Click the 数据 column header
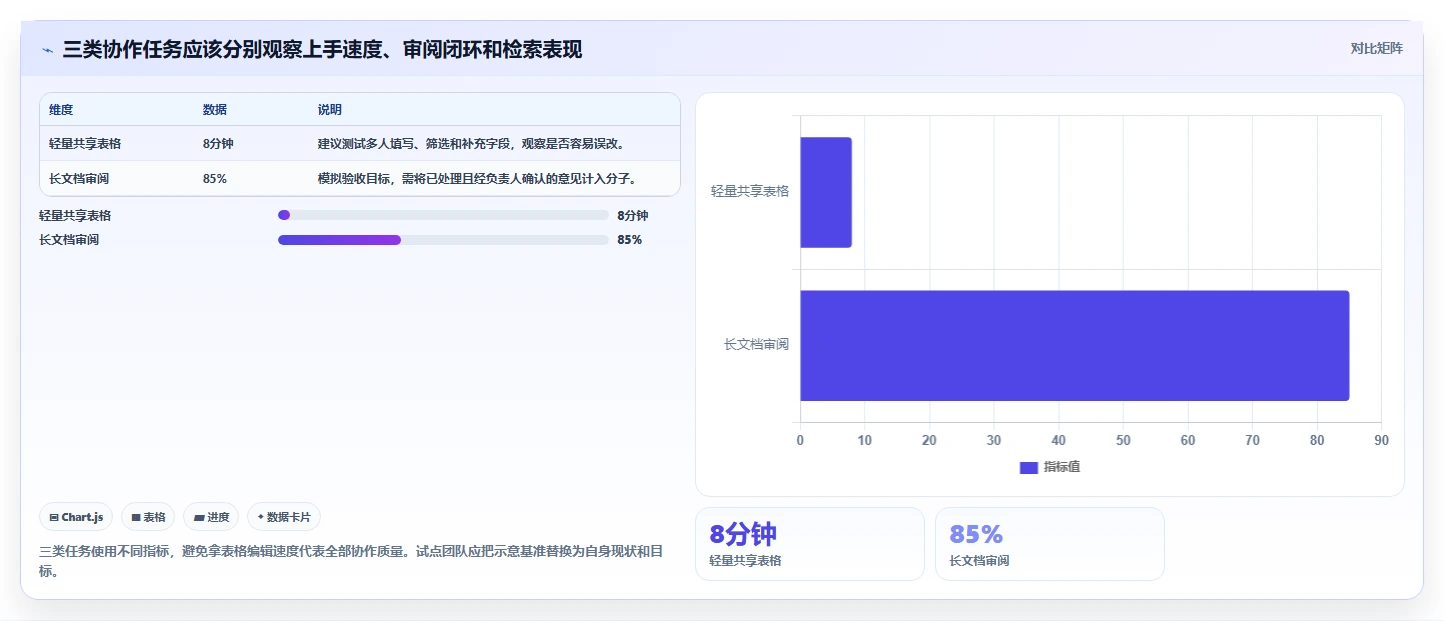Viewport: 1444px width, 621px height. click(215, 110)
